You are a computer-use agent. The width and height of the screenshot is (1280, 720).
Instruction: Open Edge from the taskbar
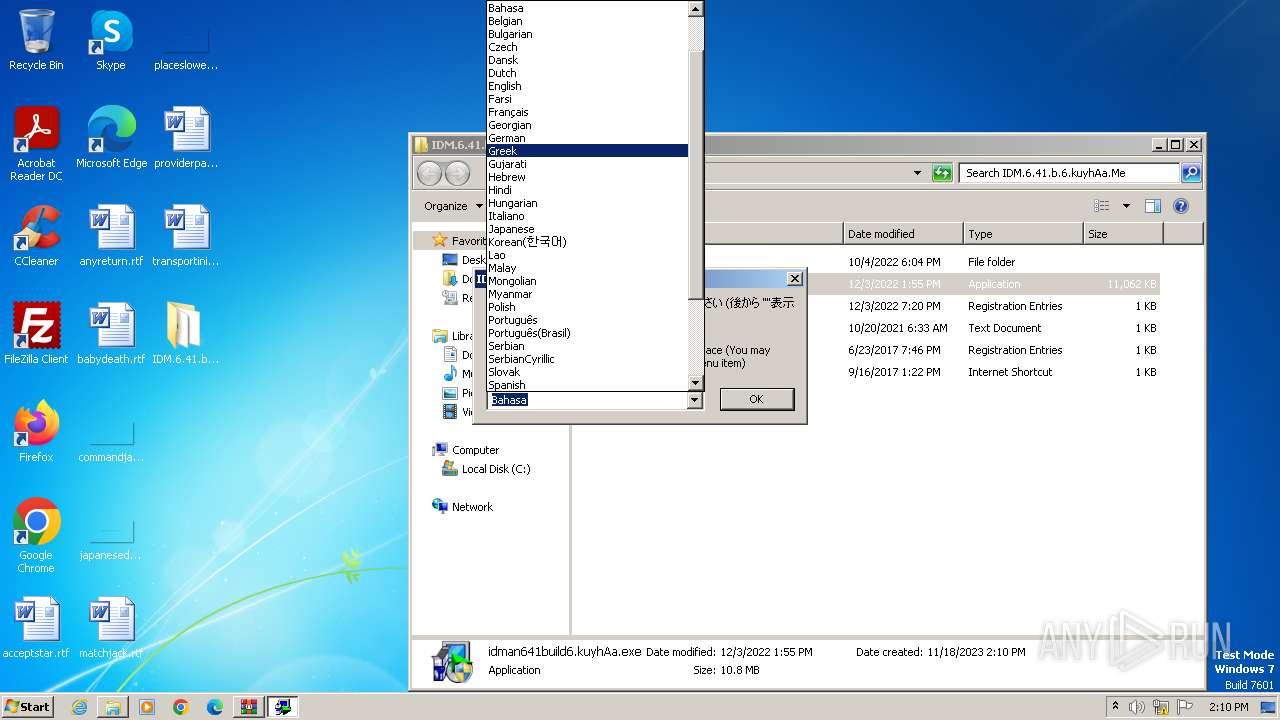click(215, 707)
